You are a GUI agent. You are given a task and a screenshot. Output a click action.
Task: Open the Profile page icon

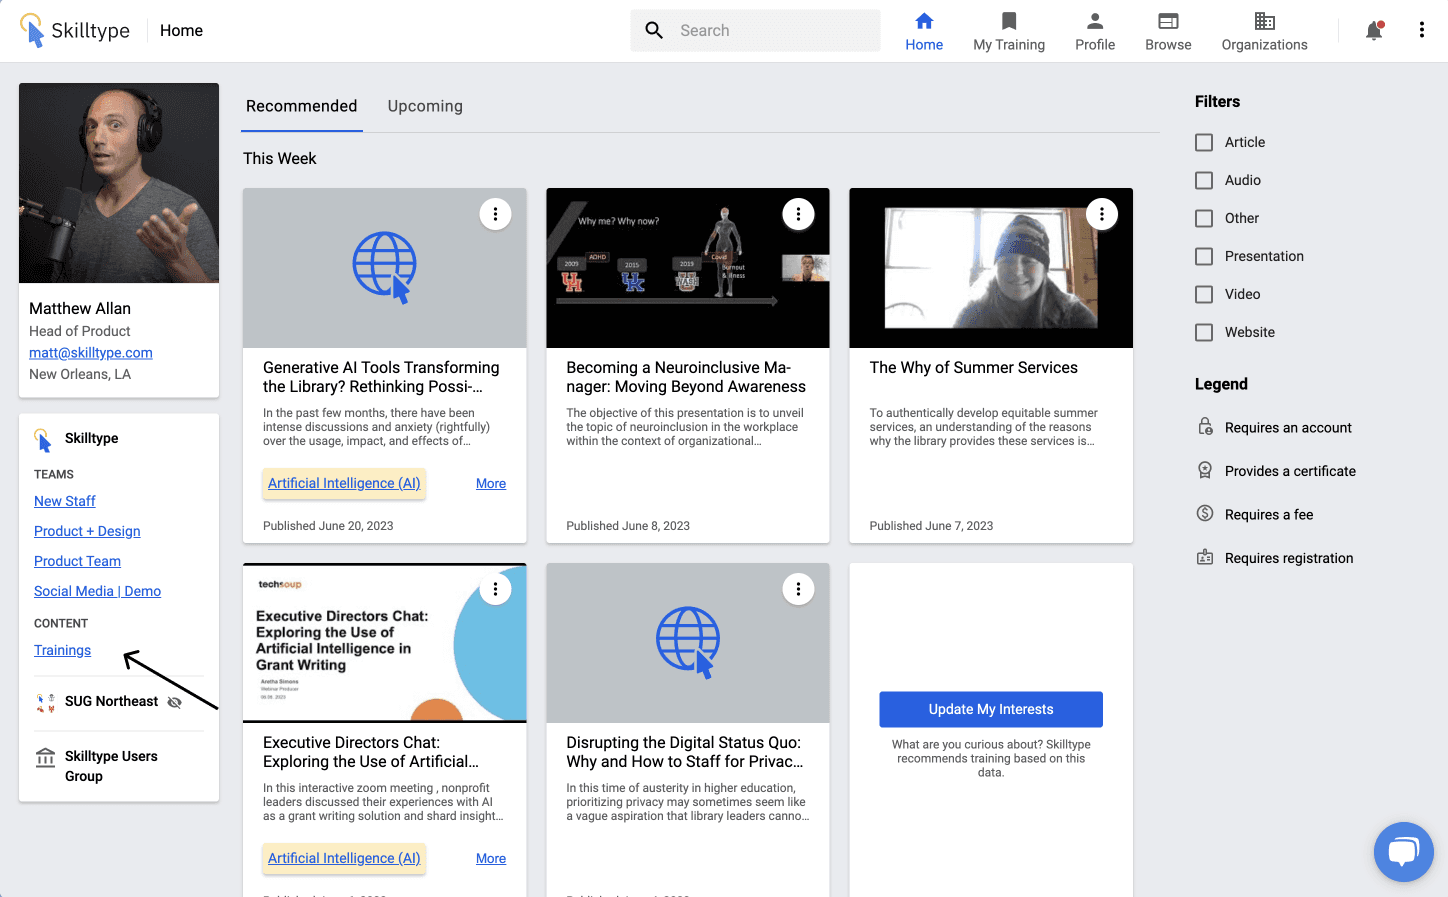(1094, 21)
